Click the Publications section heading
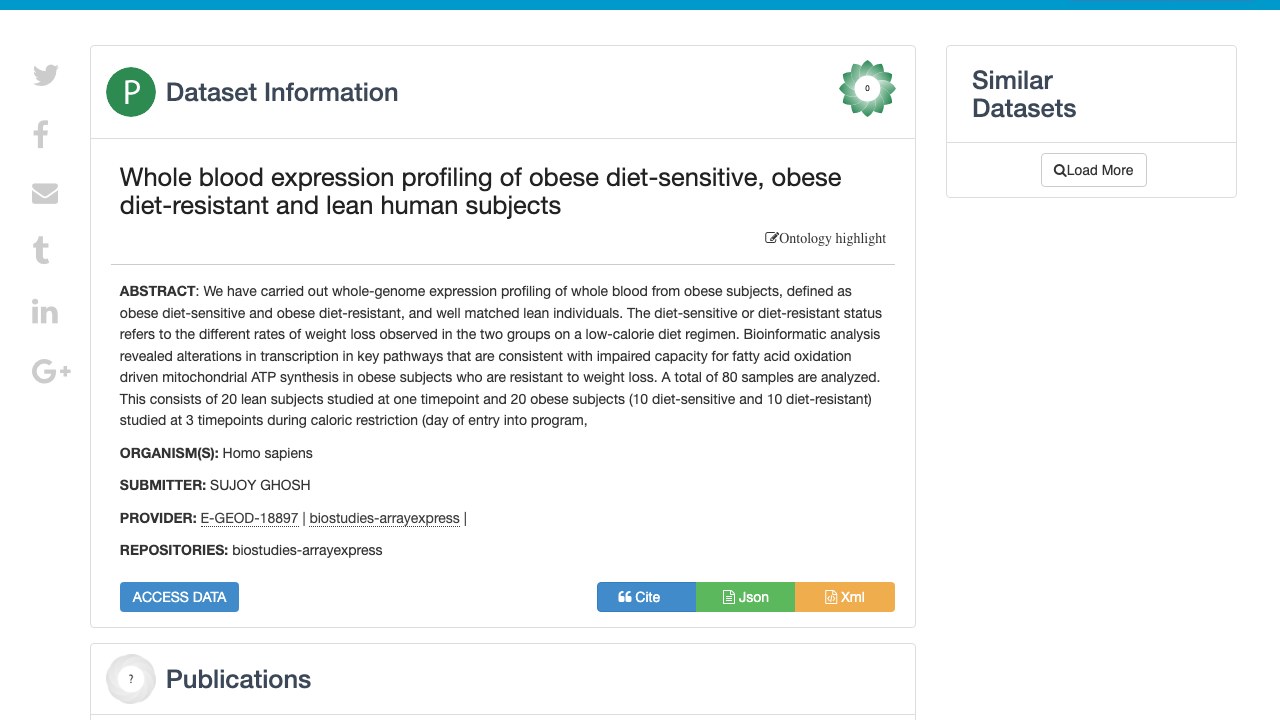 pos(238,679)
